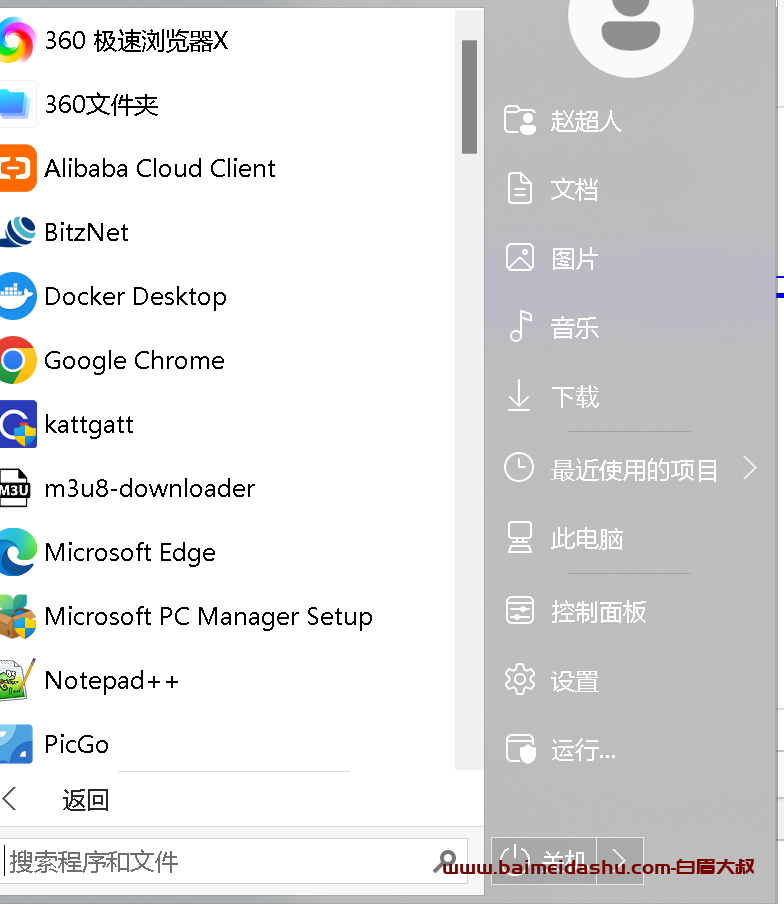Click the control panel icon beside 控制面板
Screen dimensions: 784x904
pyautogui.click(x=520, y=610)
